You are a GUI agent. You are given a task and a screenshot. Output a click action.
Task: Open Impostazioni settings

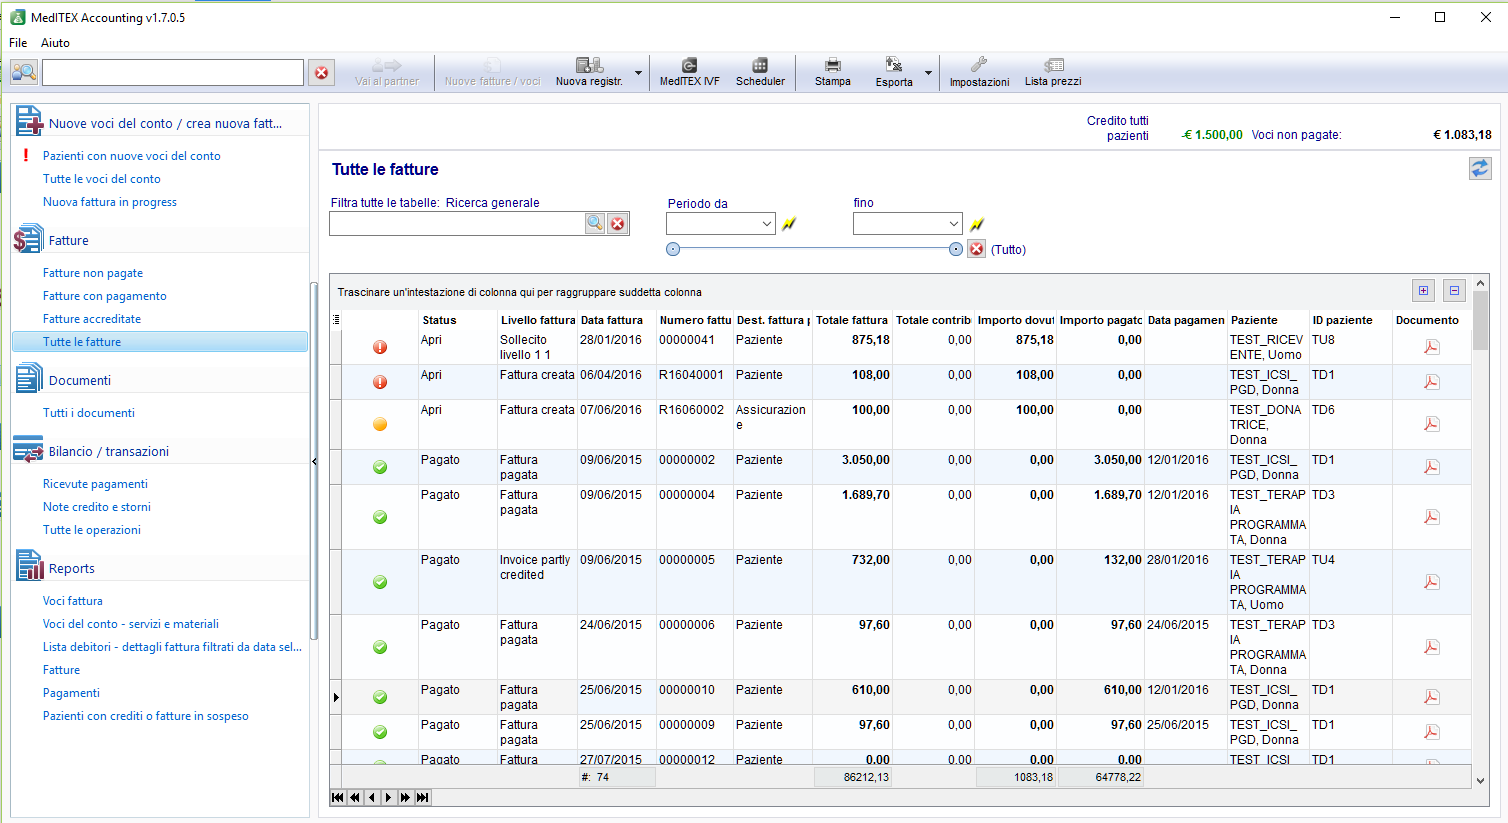(979, 72)
